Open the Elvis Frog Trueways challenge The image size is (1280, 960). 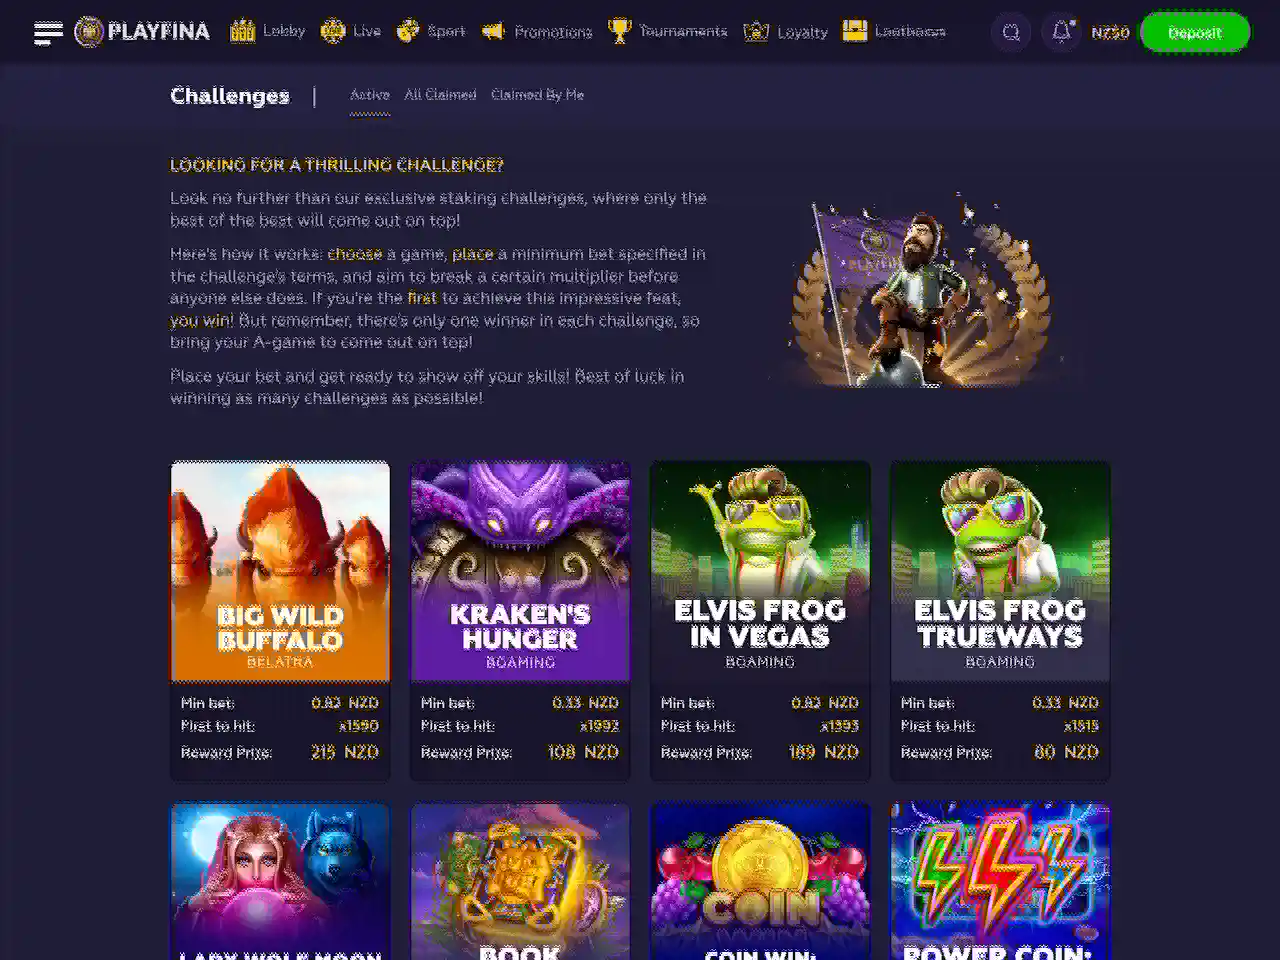(1000, 621)
